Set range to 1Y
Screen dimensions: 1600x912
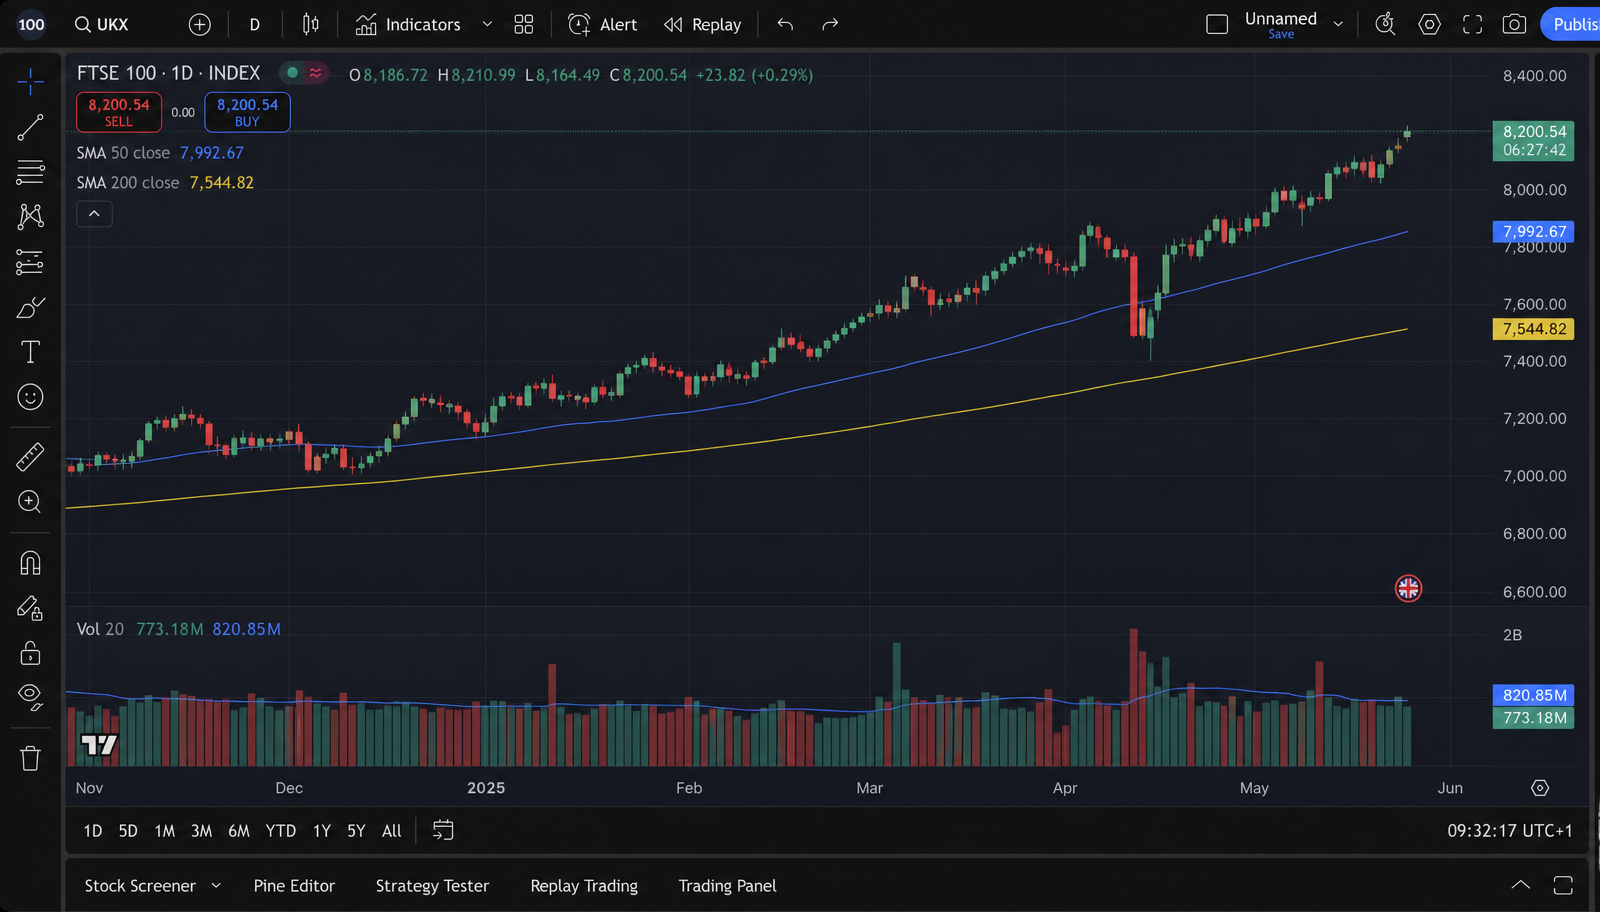pos(322,831)
